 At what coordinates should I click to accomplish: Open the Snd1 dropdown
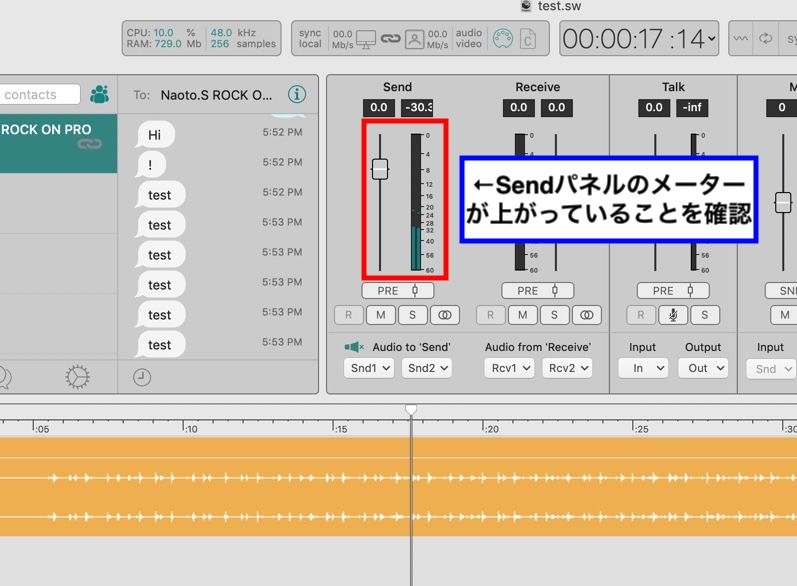point(369,368)
